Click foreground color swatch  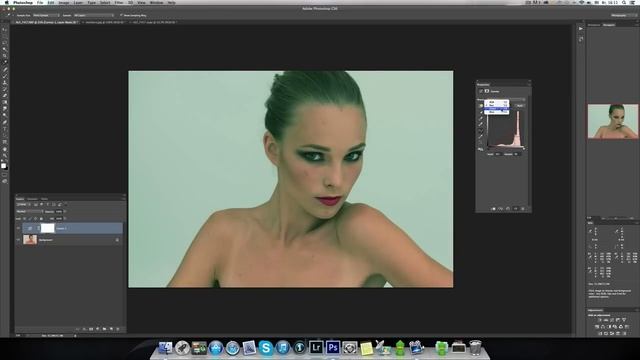3,165
